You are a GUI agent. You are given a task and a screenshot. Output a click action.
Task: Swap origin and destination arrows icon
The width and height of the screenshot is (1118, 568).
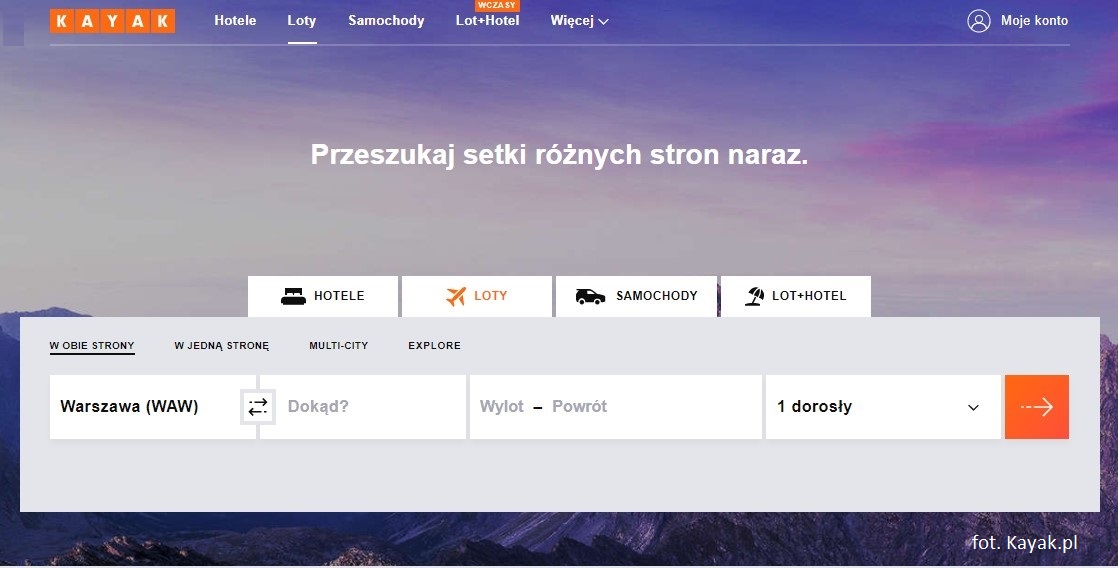257,407
